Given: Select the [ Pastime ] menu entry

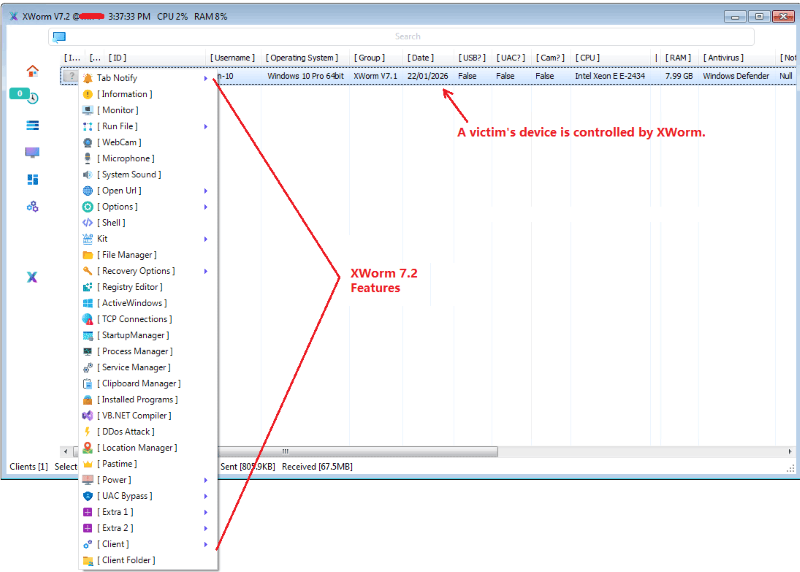Looking at the screenshot, I should (148, 464).
